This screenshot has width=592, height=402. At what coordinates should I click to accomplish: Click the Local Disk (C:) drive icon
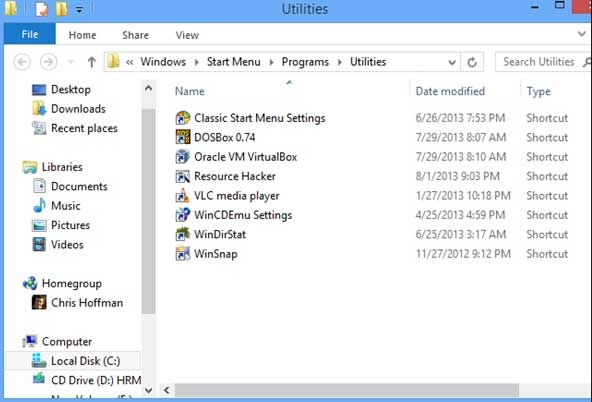pyautogui.click(x=39, y=360)
